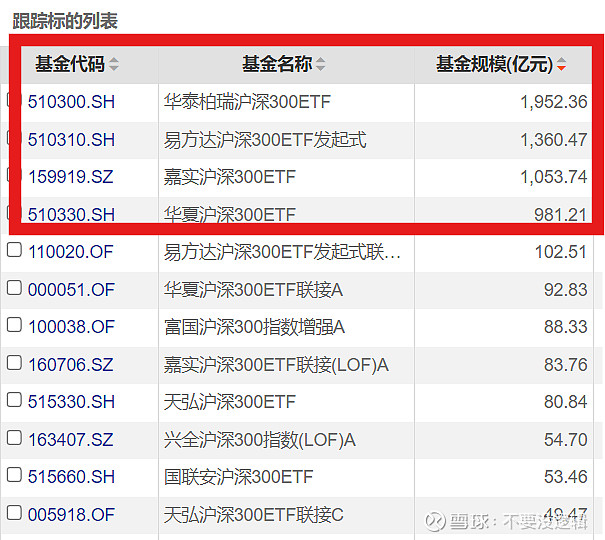Click the 跟踪标的列表 heading

click(x=65, y=21)
